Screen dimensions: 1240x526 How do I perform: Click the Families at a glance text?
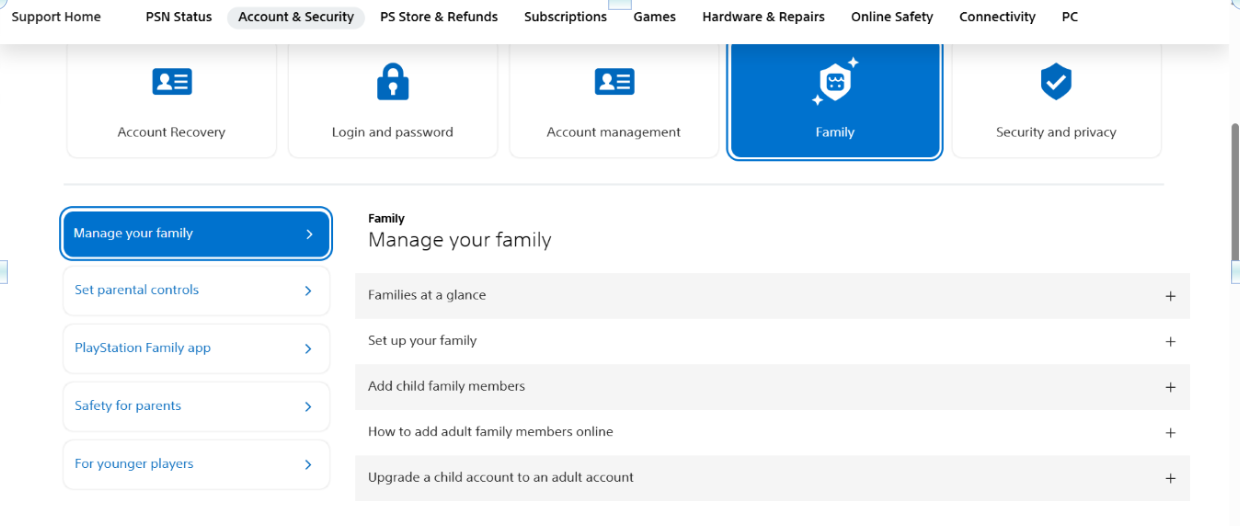427,295
